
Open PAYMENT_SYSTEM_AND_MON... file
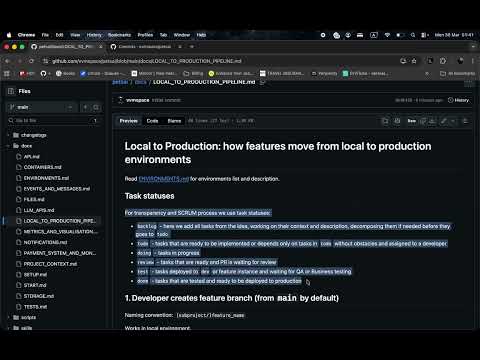point(60,253)
